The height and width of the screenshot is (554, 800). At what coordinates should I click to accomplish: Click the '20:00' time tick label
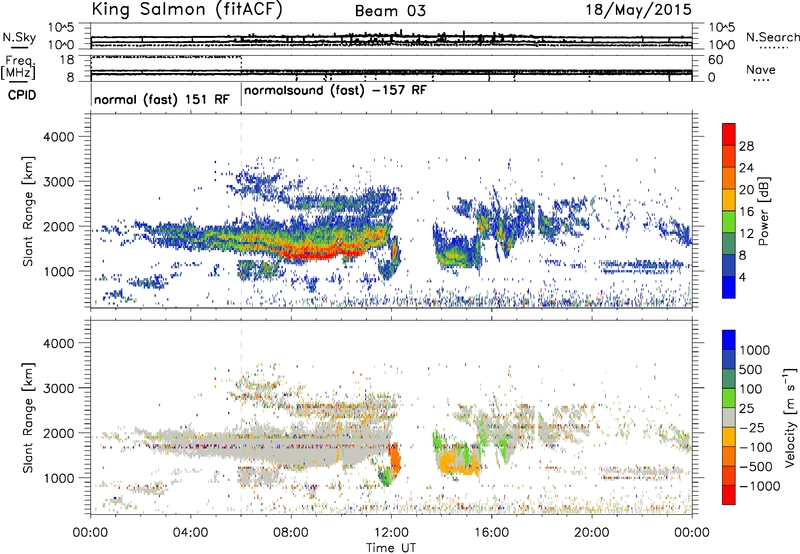click(x=592, y=533)
